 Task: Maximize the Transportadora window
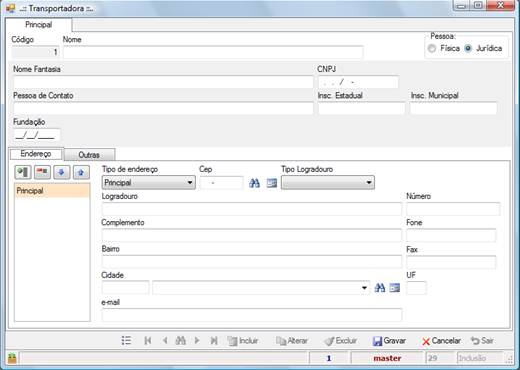pyautogui.click(x=478, y=6)
